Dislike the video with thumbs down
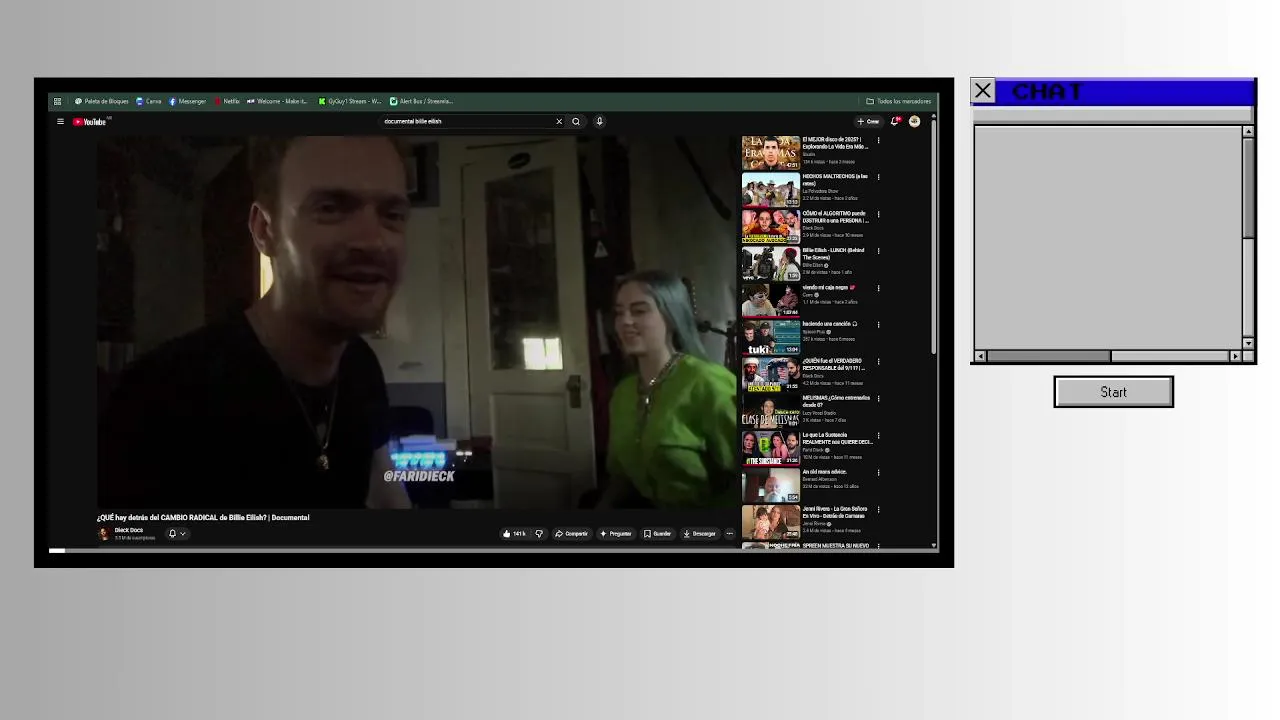1280x720 pixels. (539, 534)
